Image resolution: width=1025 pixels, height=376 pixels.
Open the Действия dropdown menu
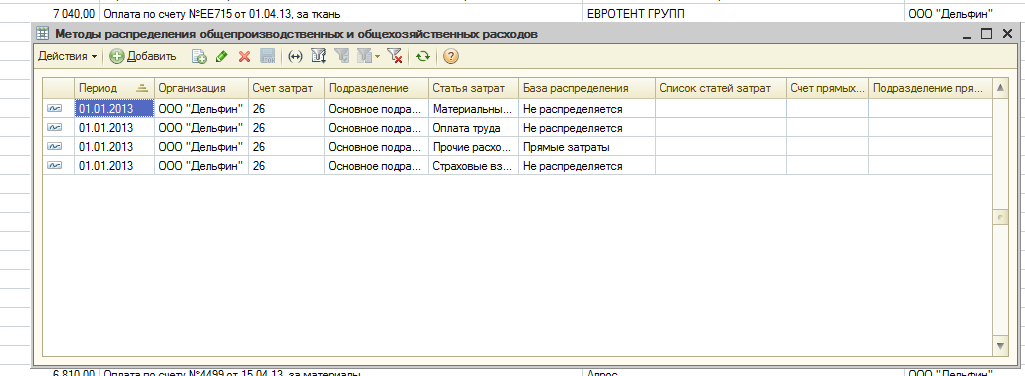click(x=67, y=57)
